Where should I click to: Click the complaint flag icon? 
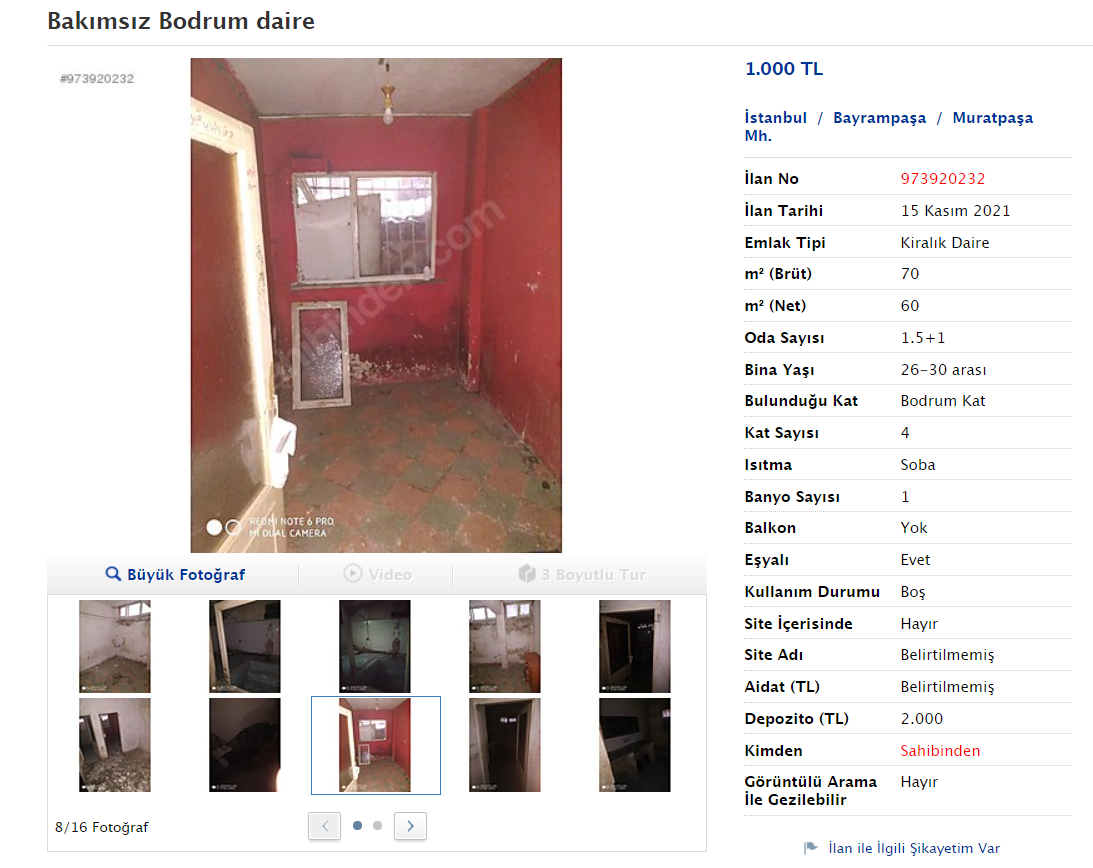point(811,848)
